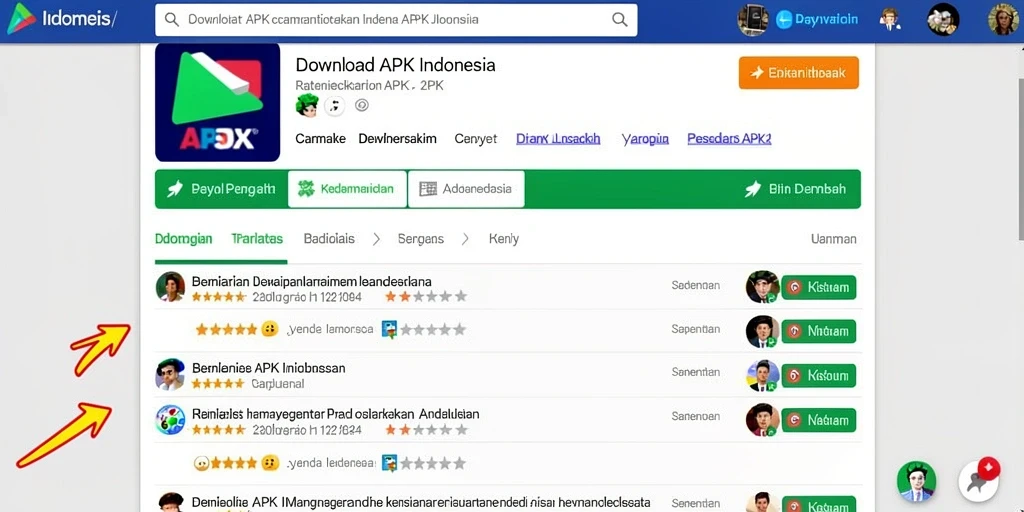Click the small circular swirl icon under Ratenieckarion
The height and width of the screenshot is (512, 1024).
tap(362, 105)
